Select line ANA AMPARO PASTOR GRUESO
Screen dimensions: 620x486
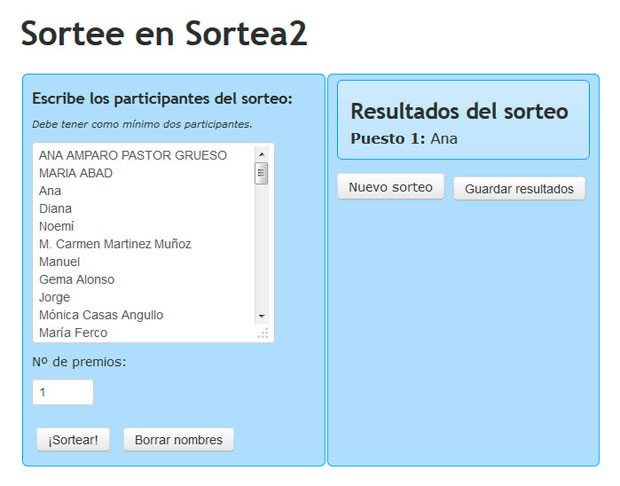point(133,155)
